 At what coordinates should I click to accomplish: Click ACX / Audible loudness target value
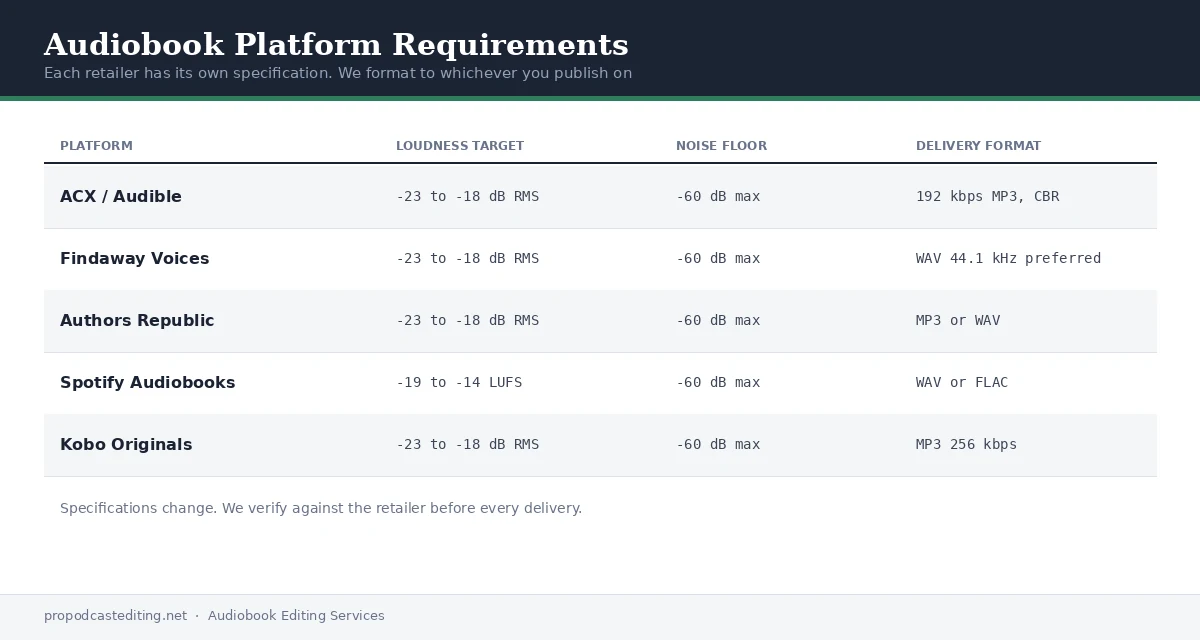[x=467, y=197]
